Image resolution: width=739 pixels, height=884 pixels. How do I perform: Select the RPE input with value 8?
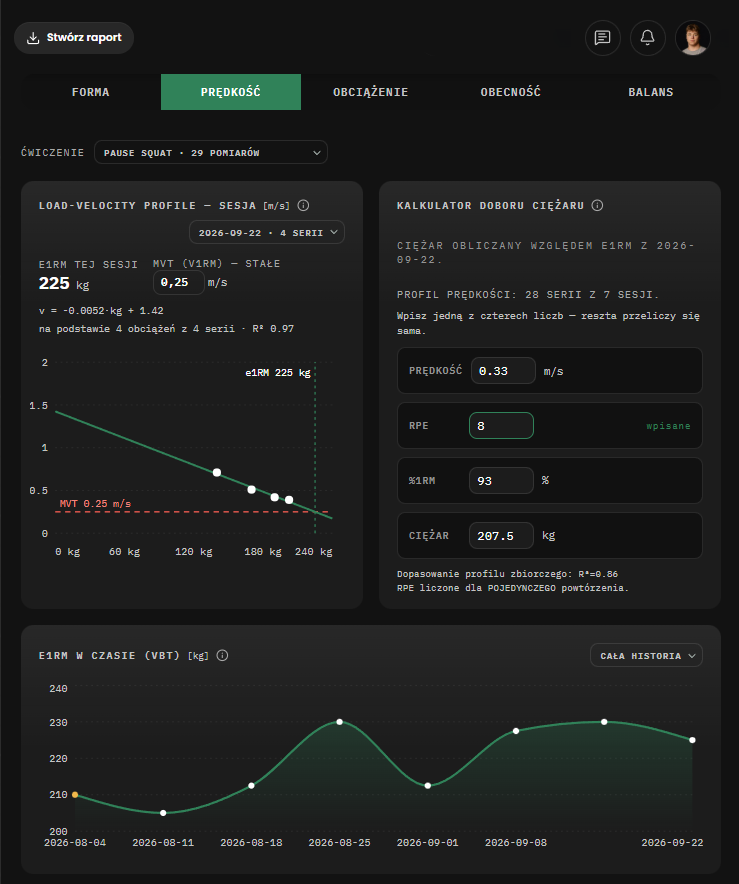pos(501,426)
